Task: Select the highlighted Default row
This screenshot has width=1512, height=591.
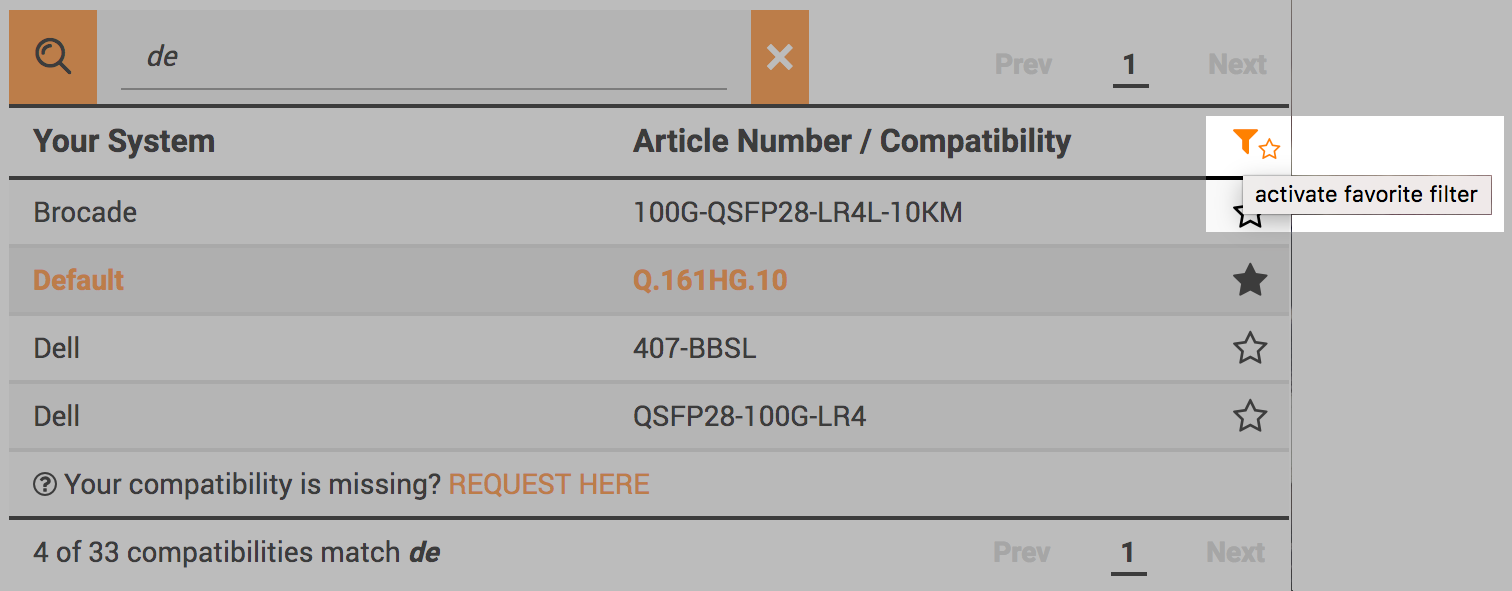Action: [649, 281]
